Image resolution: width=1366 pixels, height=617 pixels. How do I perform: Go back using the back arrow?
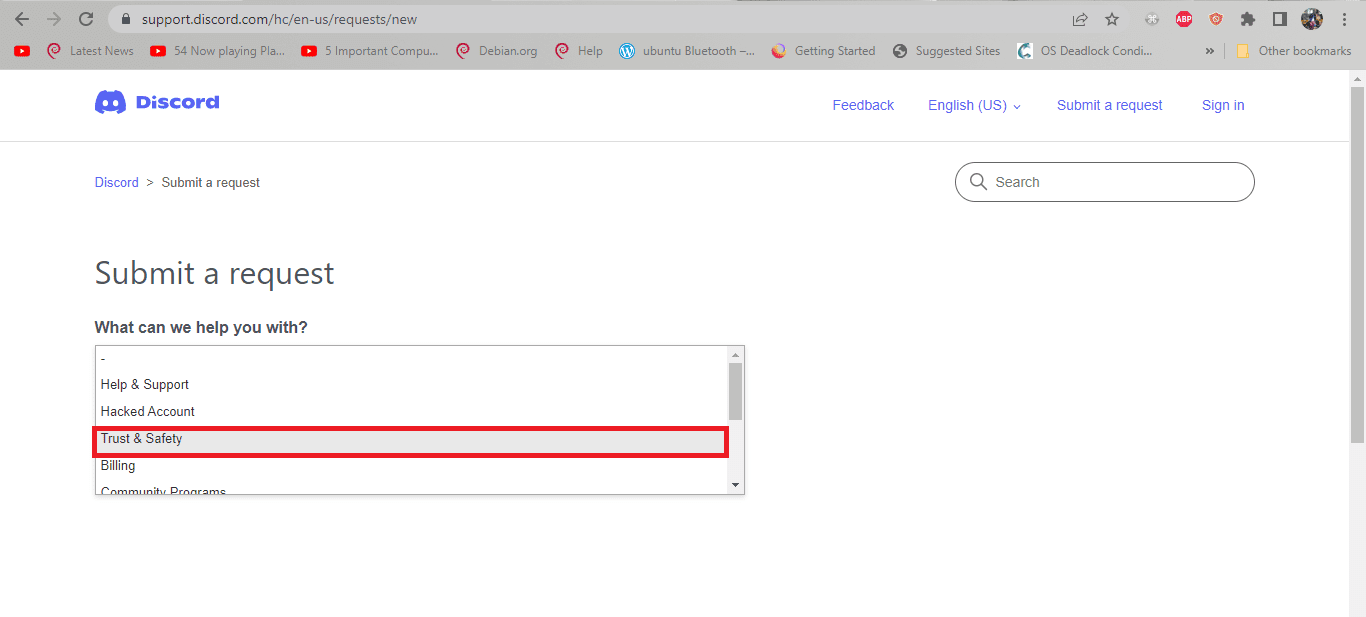coord(22,19)
